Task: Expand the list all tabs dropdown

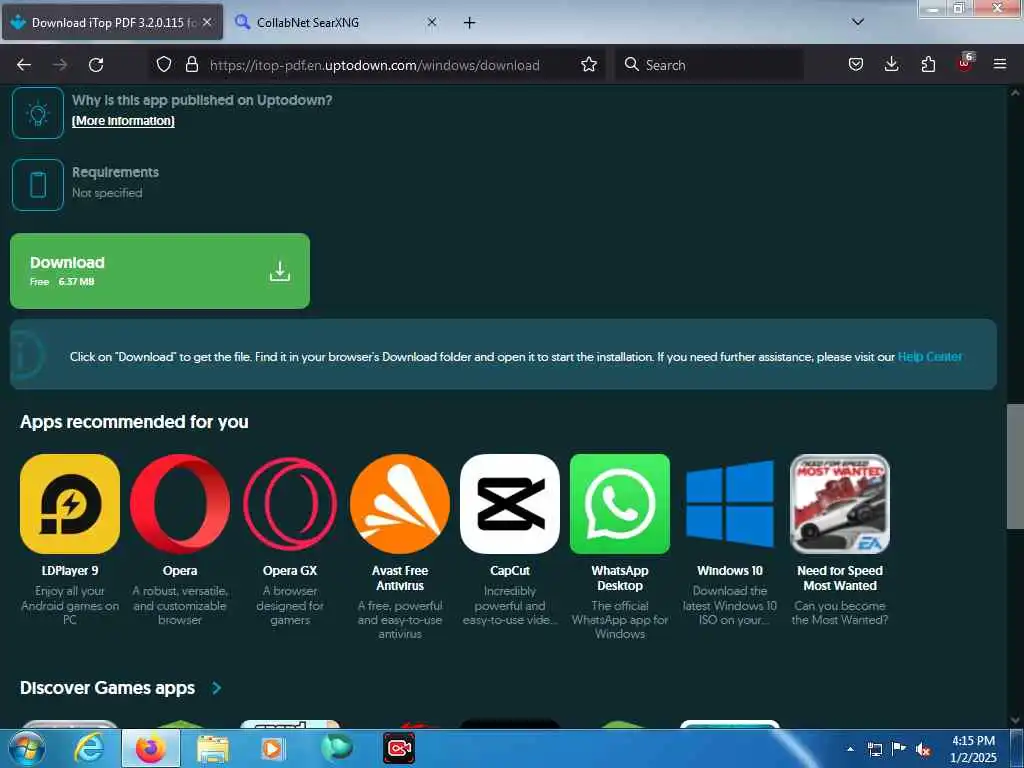Action: tap(858, 22)
